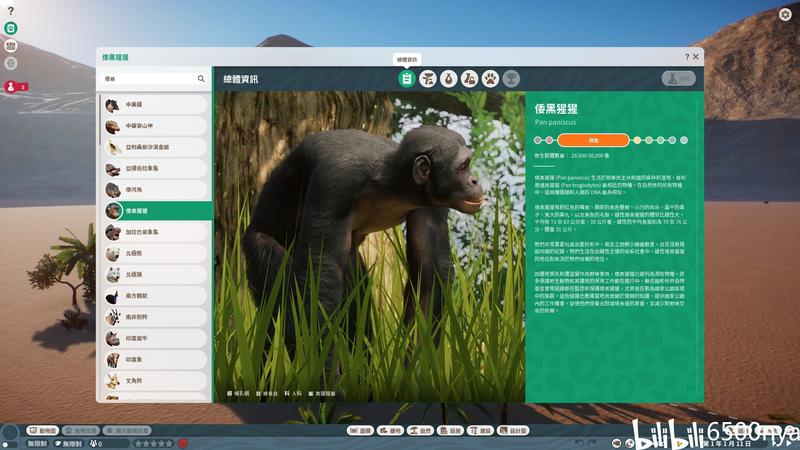Viewport: 800px width, 450px height.
Task: Select 中美貘 tapir in animal list
Action: 156,105
